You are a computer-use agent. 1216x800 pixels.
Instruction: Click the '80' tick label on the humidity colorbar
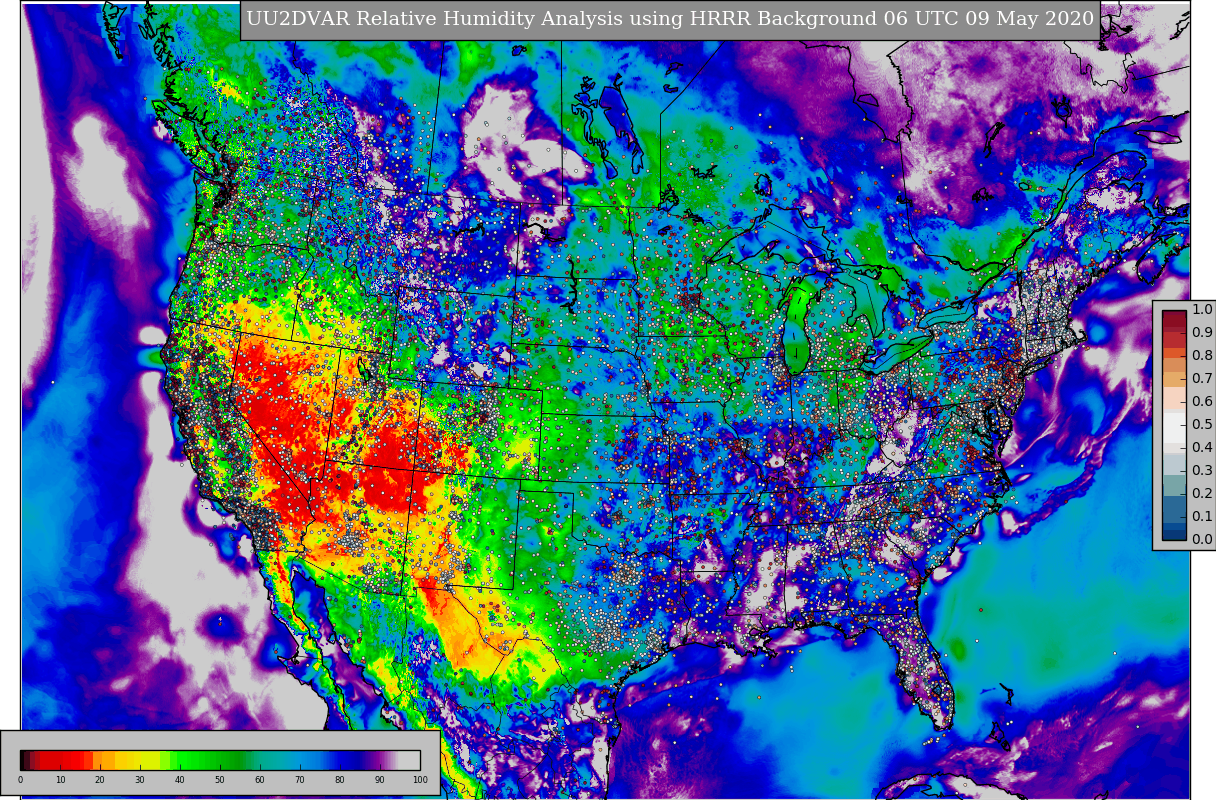[340, 780]
